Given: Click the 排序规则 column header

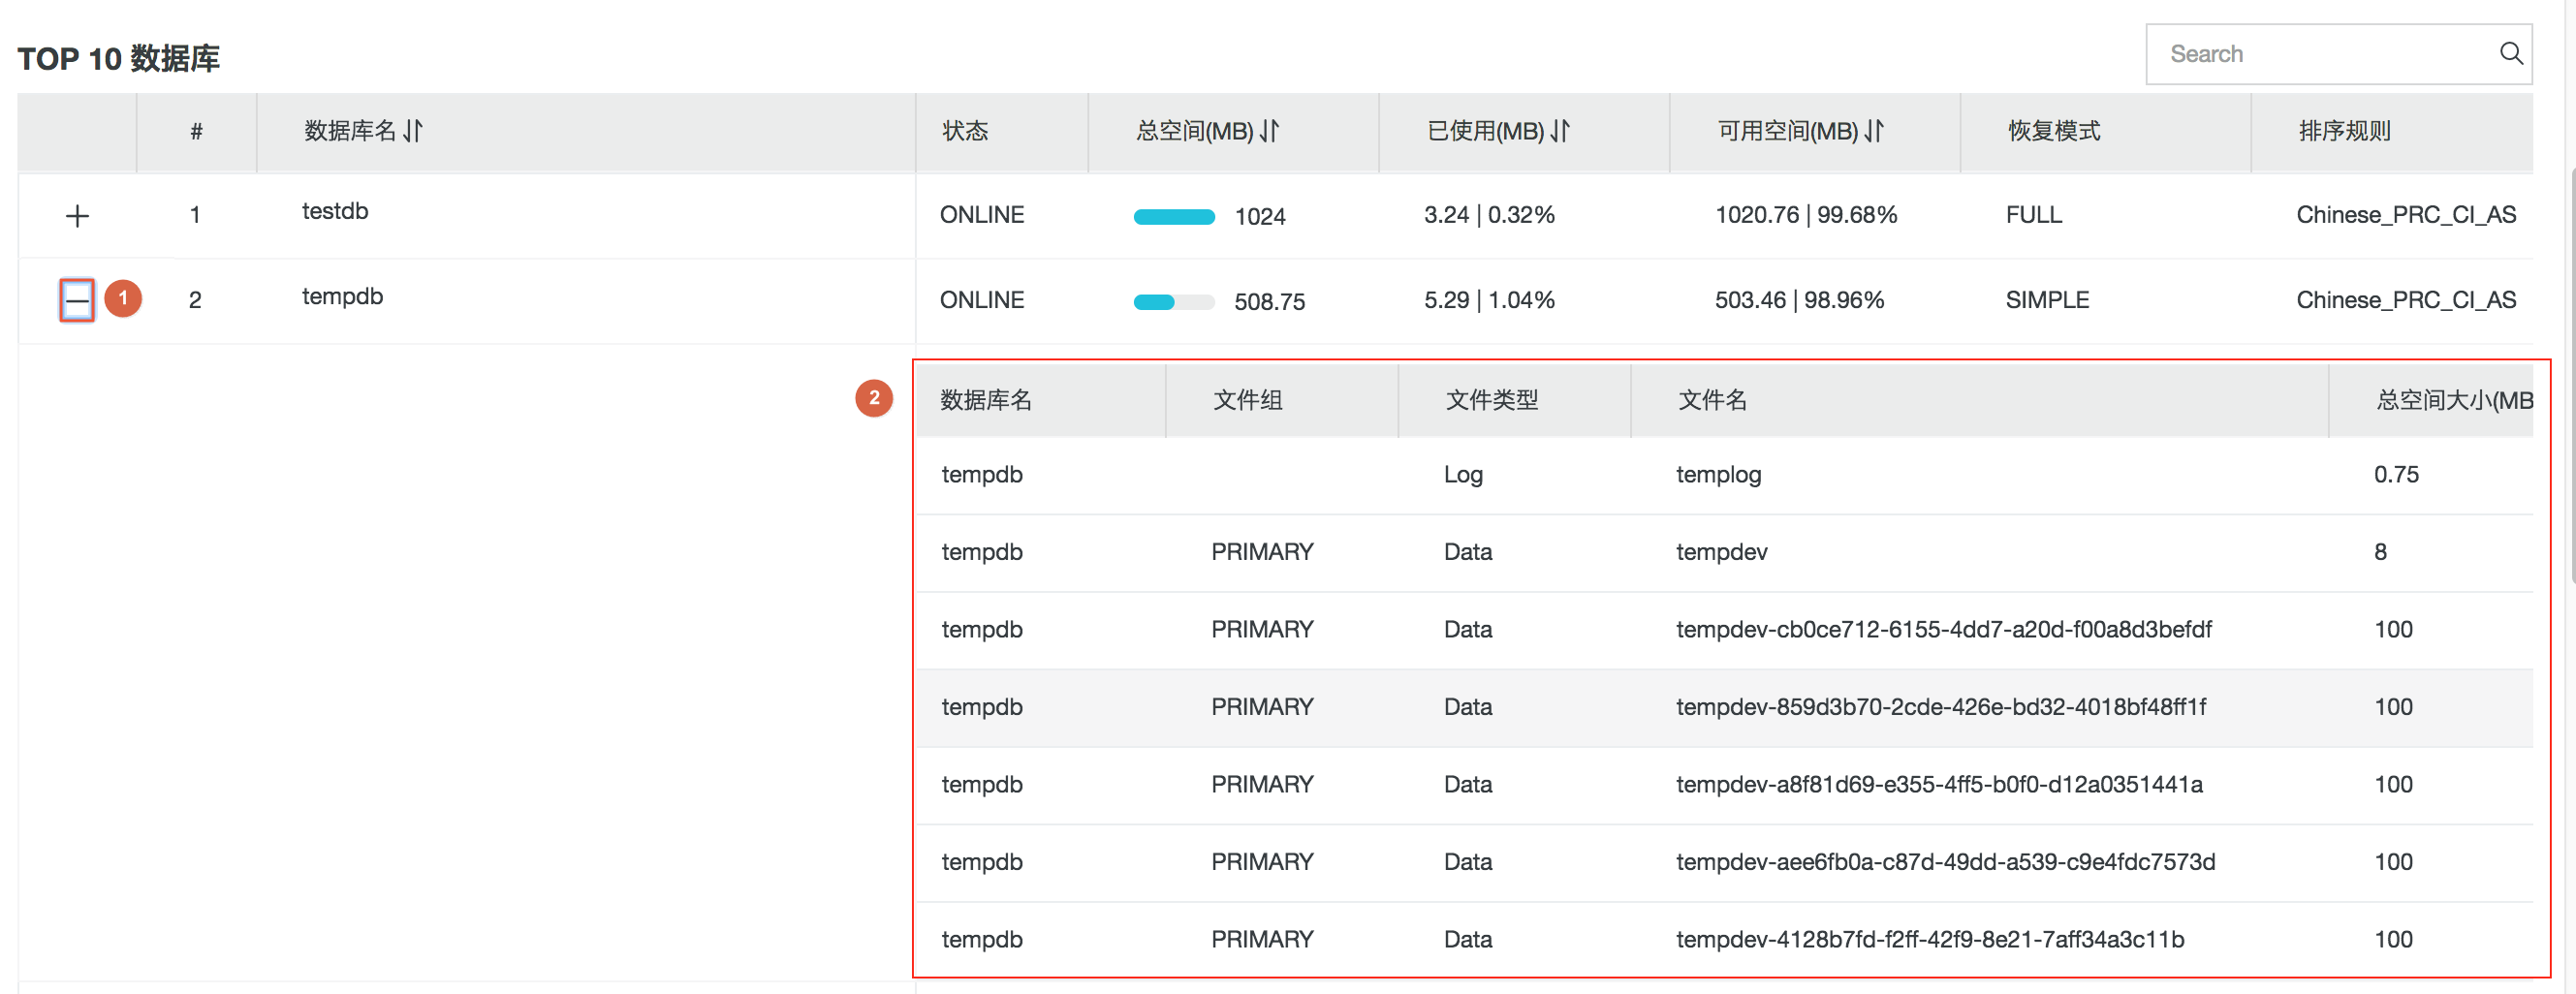Looking at the screenshot, I should coord(2344,131).
